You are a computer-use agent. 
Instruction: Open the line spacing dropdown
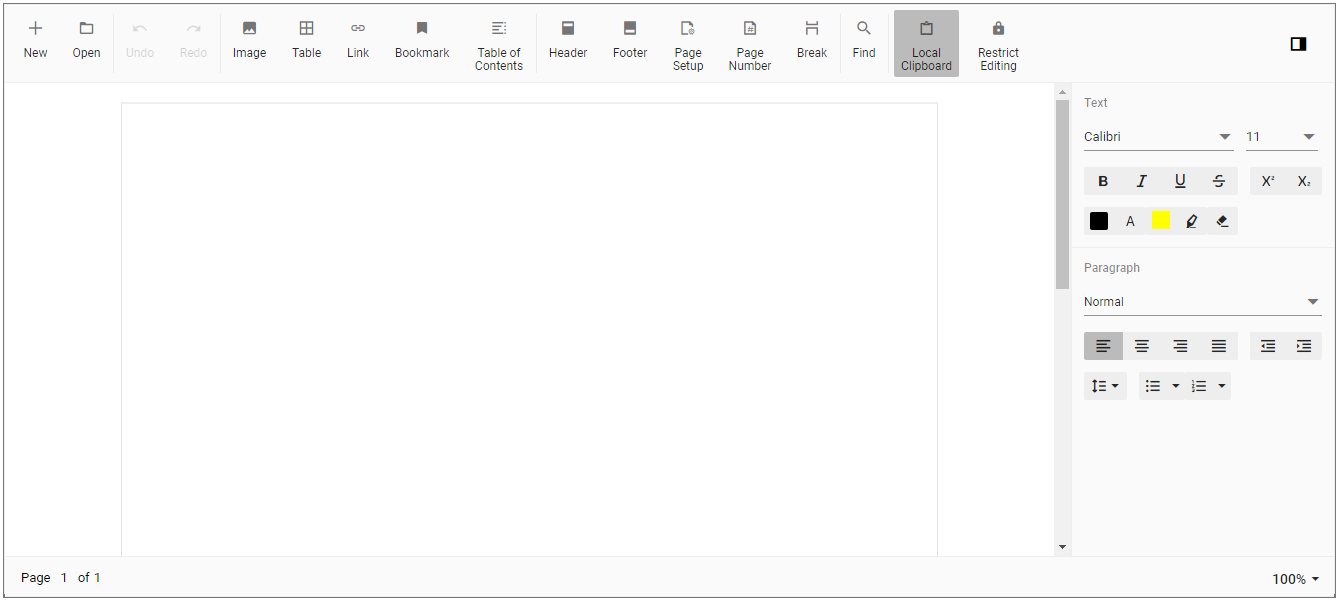pyautogui.click(x=1105, y=386)
